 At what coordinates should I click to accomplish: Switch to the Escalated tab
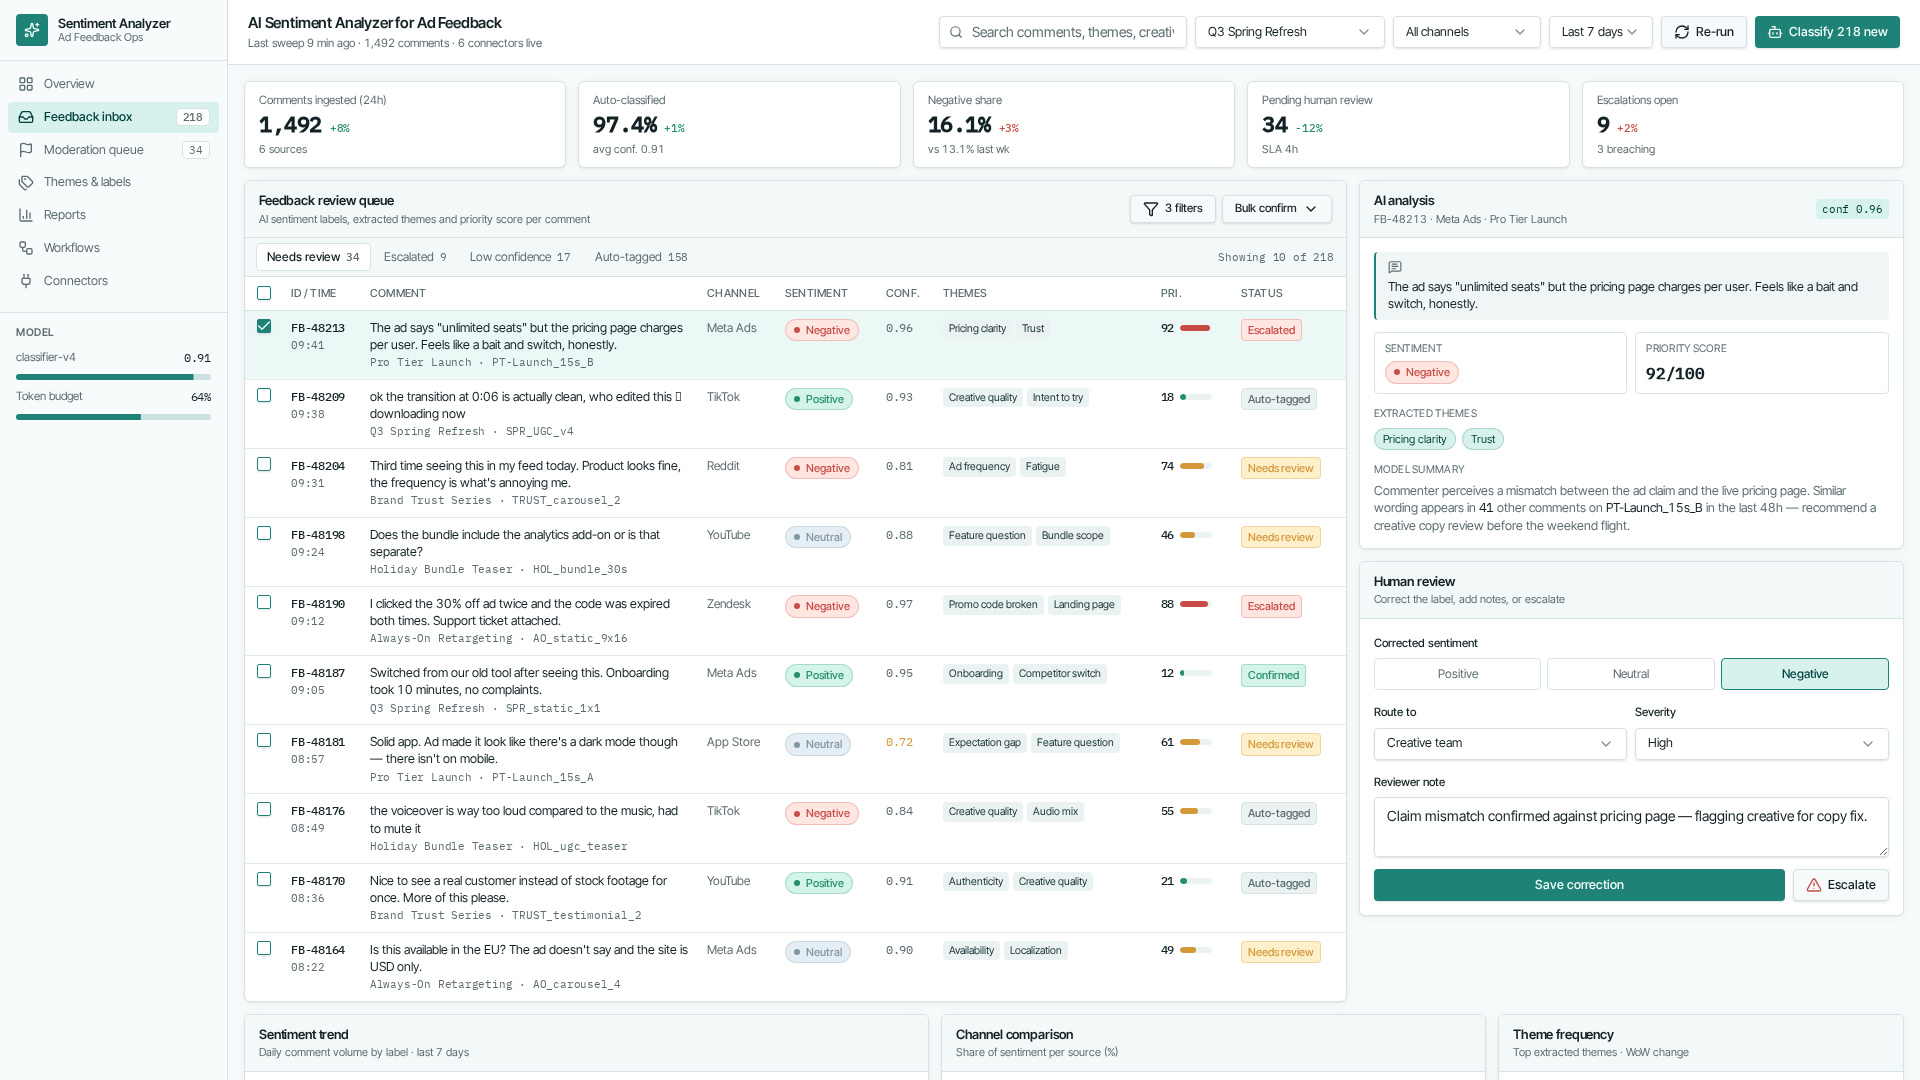pos(415,257)
